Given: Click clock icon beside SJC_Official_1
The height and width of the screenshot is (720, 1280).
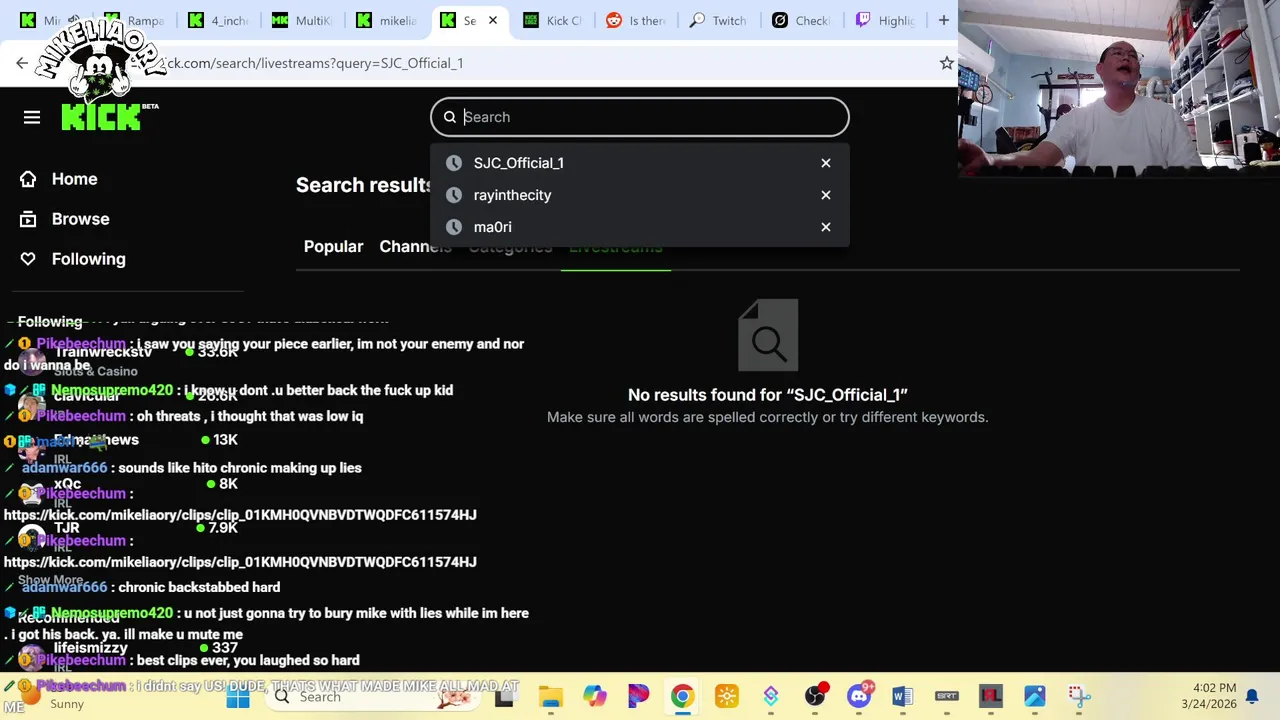Looking at the screenshot, I should pos(454,163).
